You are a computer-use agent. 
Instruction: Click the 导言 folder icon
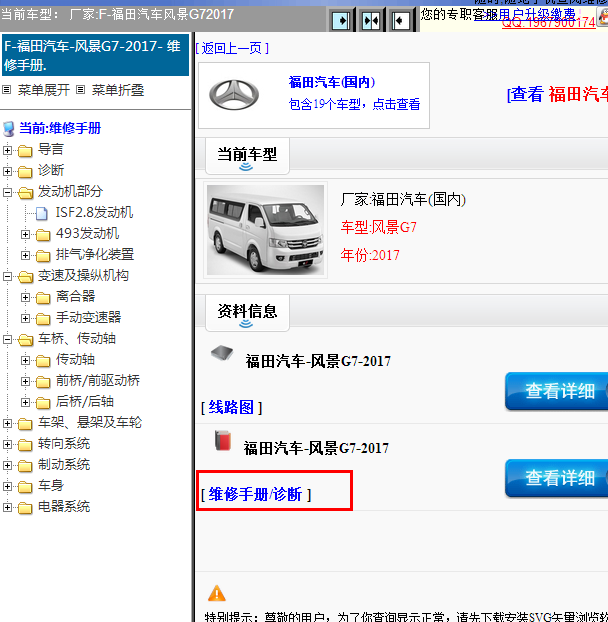(25, 150)
